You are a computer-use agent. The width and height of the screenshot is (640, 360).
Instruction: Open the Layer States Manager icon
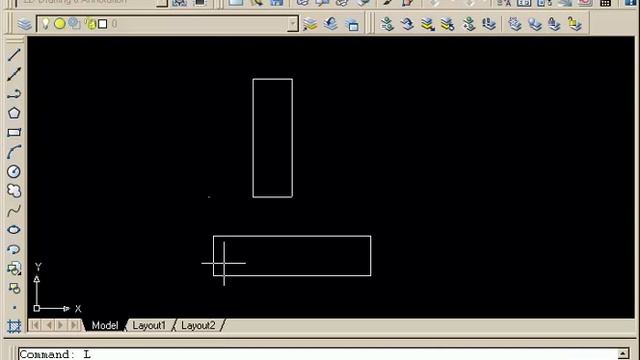click(x=352, y=24)
